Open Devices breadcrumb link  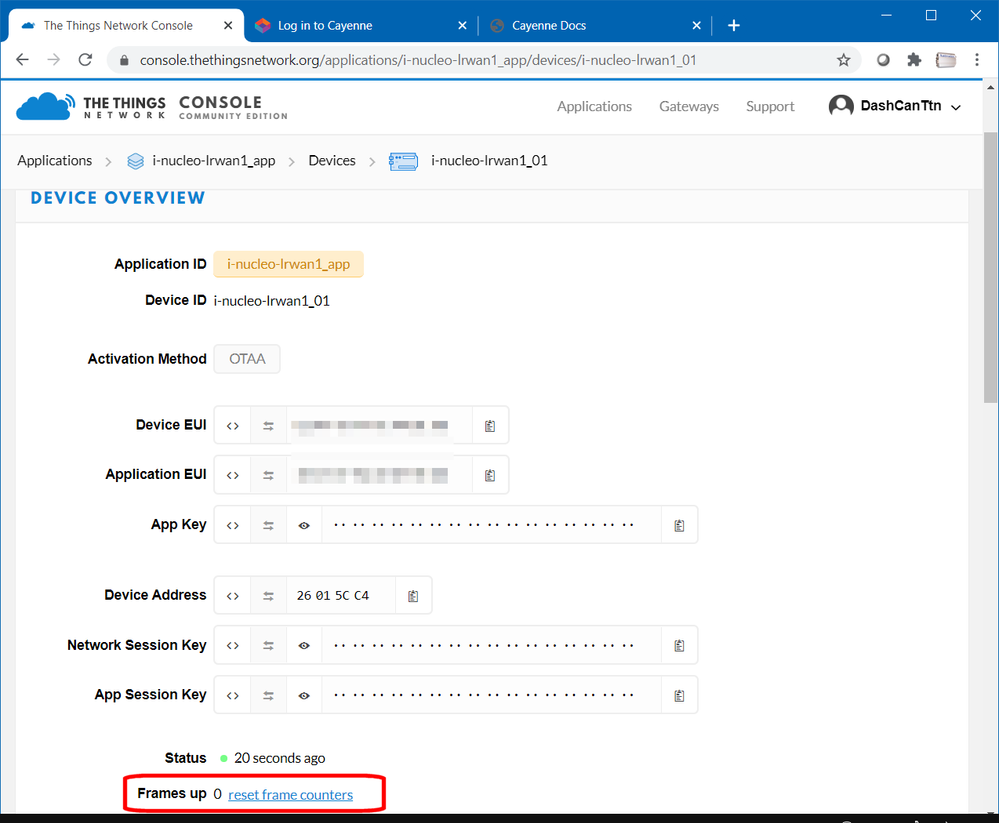pos(332,161)
